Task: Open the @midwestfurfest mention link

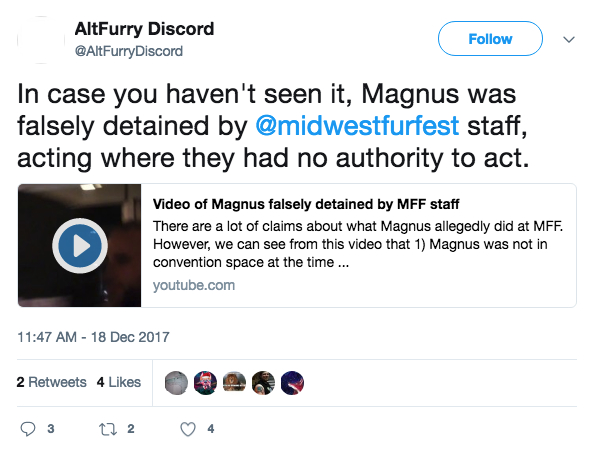Action: point(357,126)
